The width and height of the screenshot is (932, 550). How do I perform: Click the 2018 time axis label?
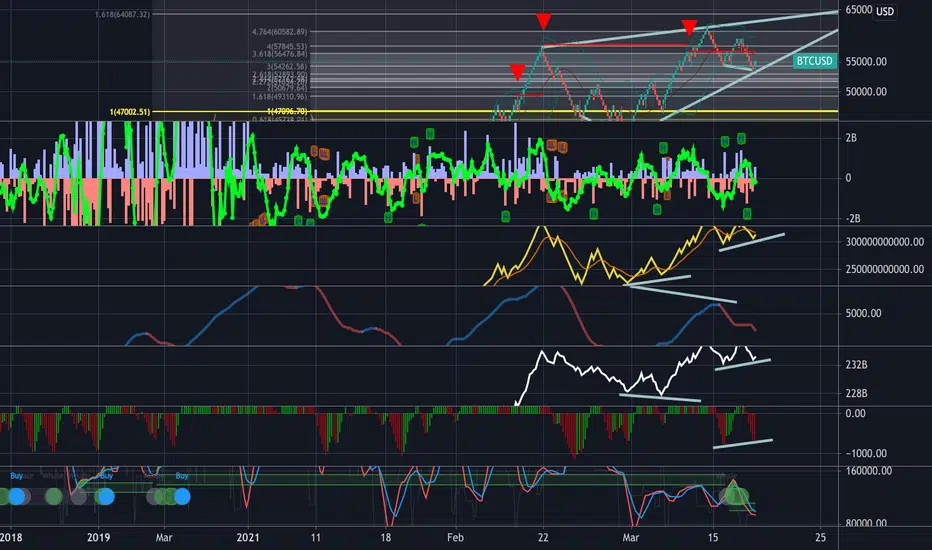tap(11, 538)
